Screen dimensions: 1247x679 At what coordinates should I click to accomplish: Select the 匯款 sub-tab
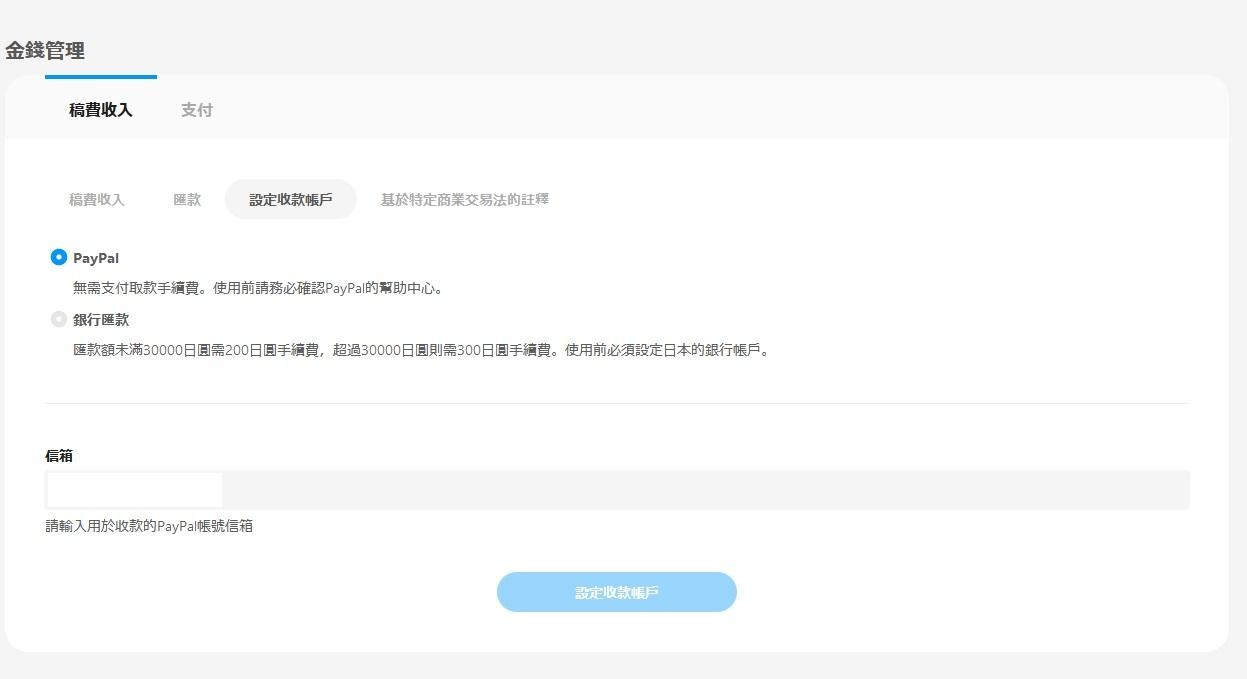(186, 199)
